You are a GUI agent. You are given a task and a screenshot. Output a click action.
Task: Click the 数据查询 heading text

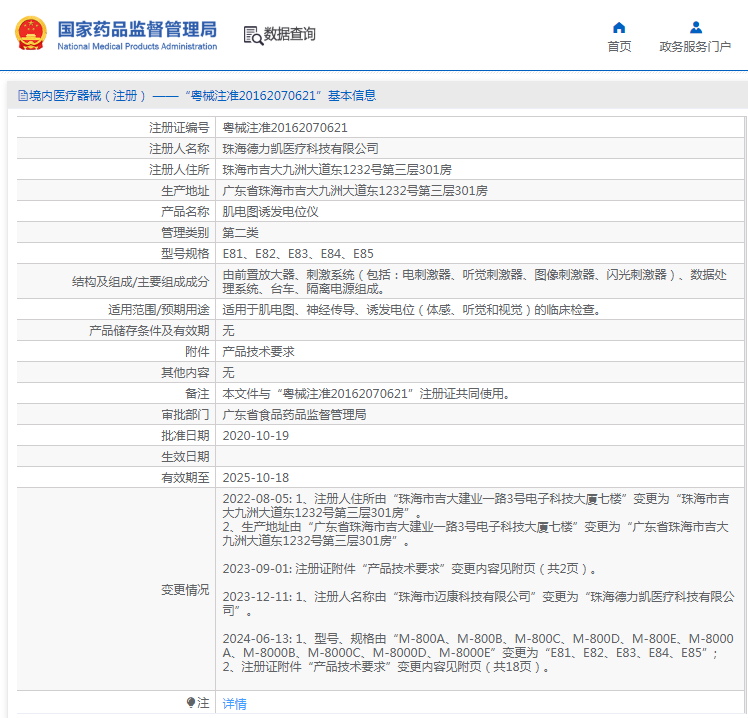[290, 34]
